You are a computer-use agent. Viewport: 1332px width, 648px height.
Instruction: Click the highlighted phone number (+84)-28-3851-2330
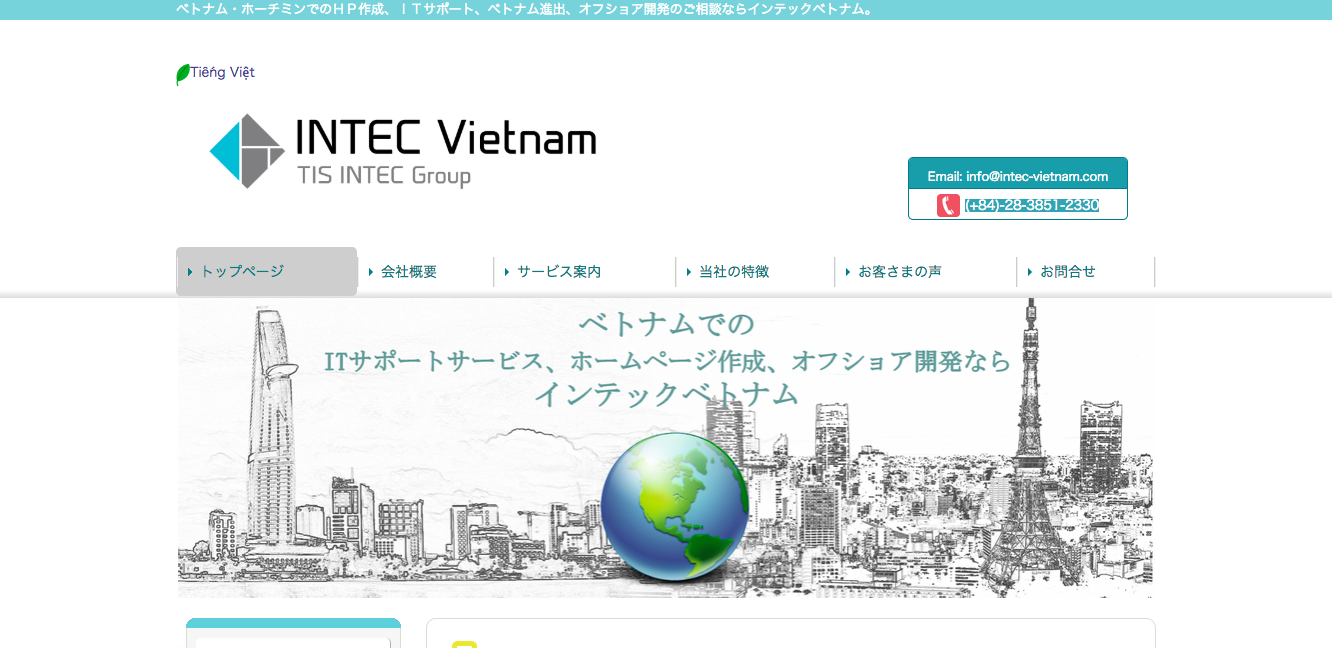[1032, 204]
